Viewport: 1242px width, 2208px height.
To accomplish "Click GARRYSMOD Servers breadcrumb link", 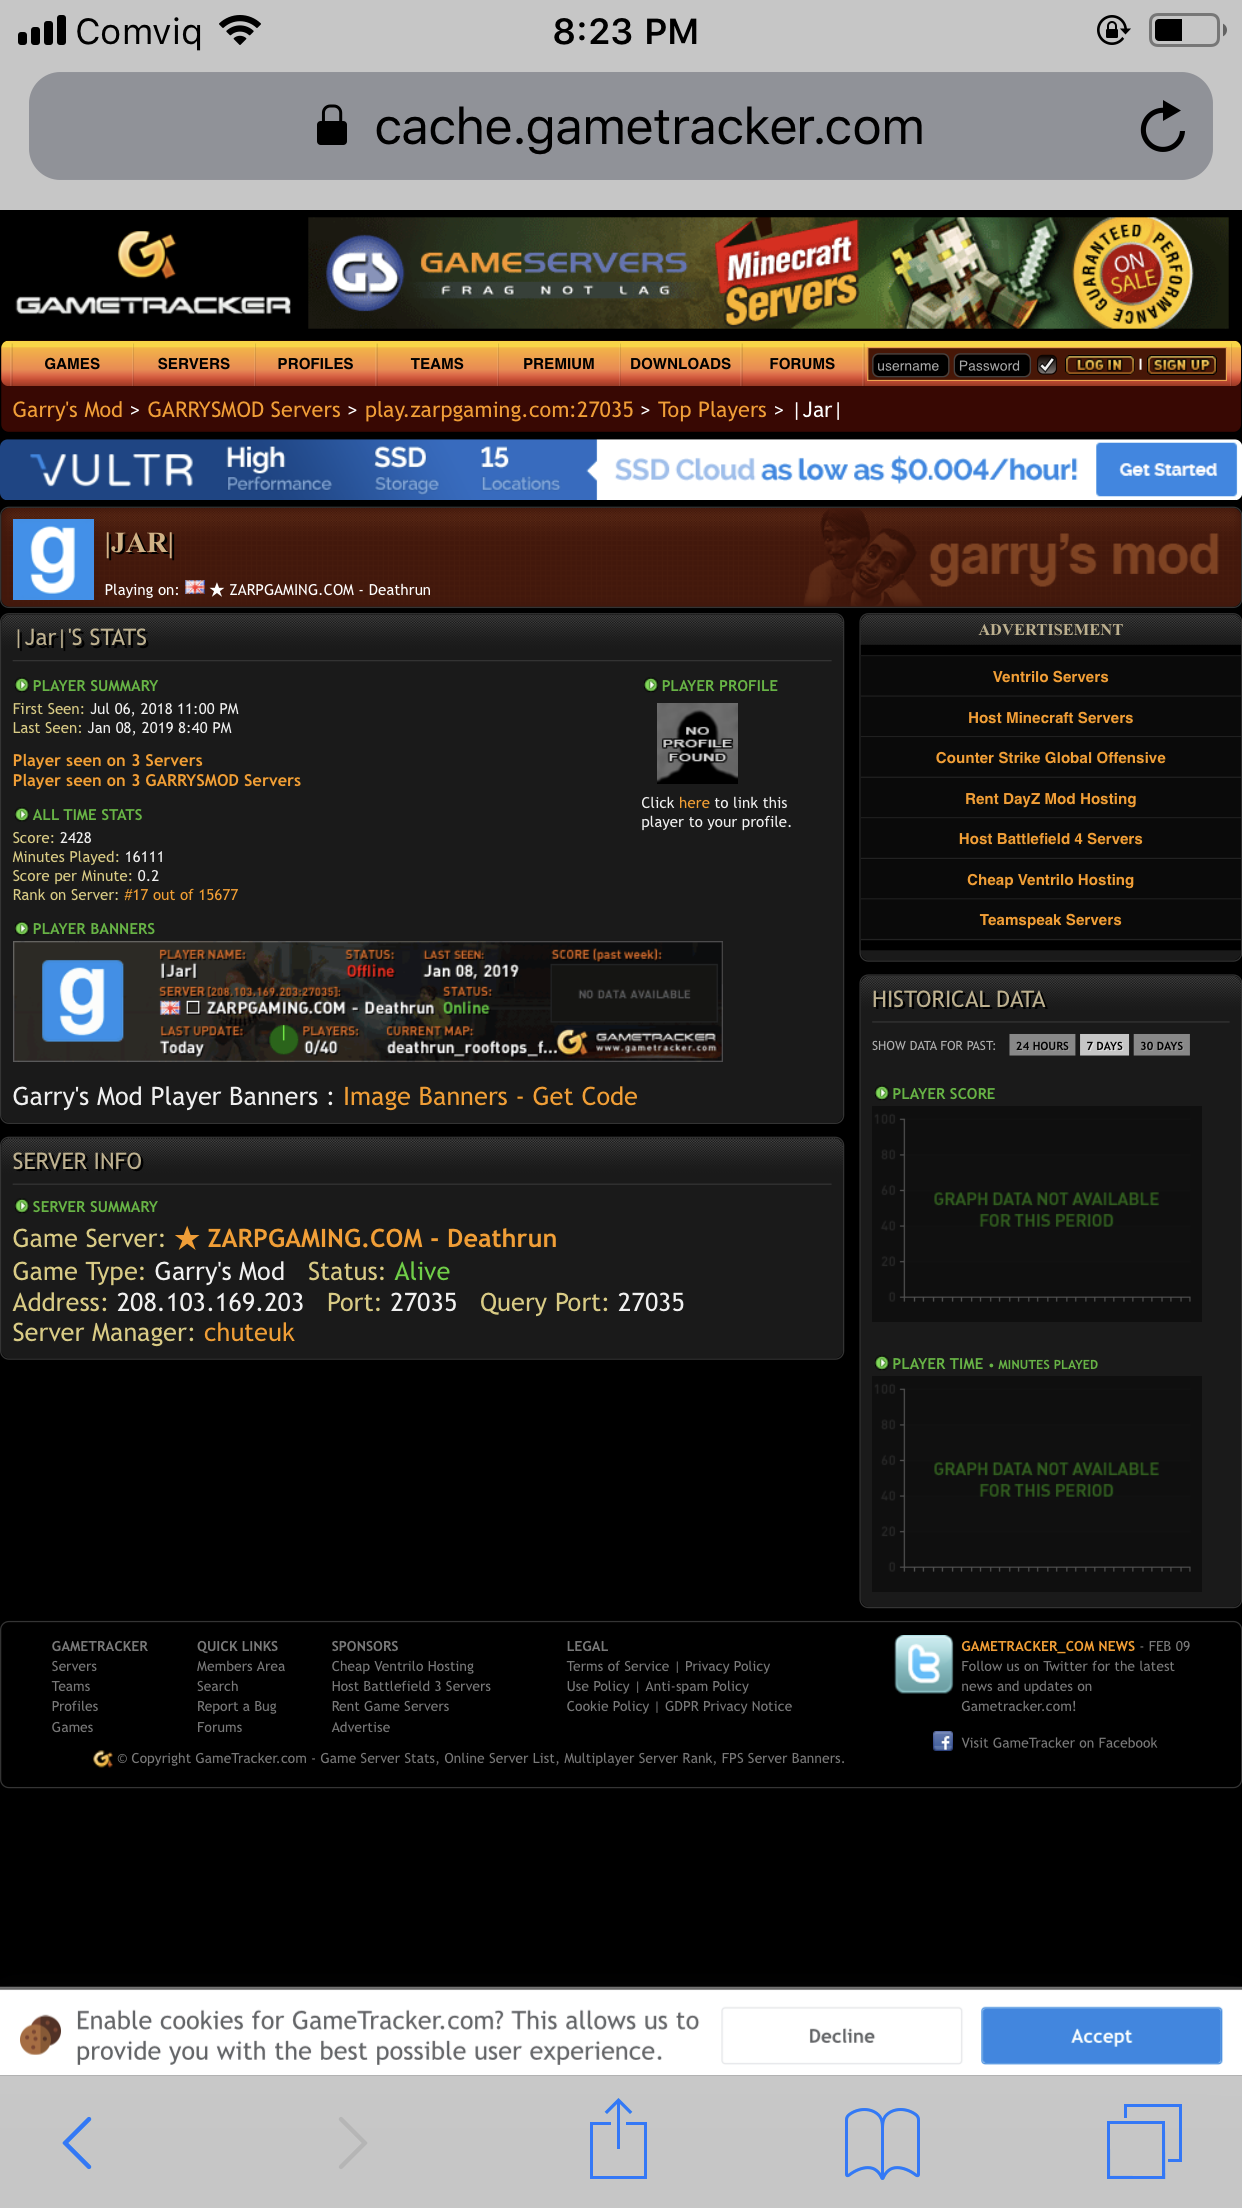I will [244, 410].
